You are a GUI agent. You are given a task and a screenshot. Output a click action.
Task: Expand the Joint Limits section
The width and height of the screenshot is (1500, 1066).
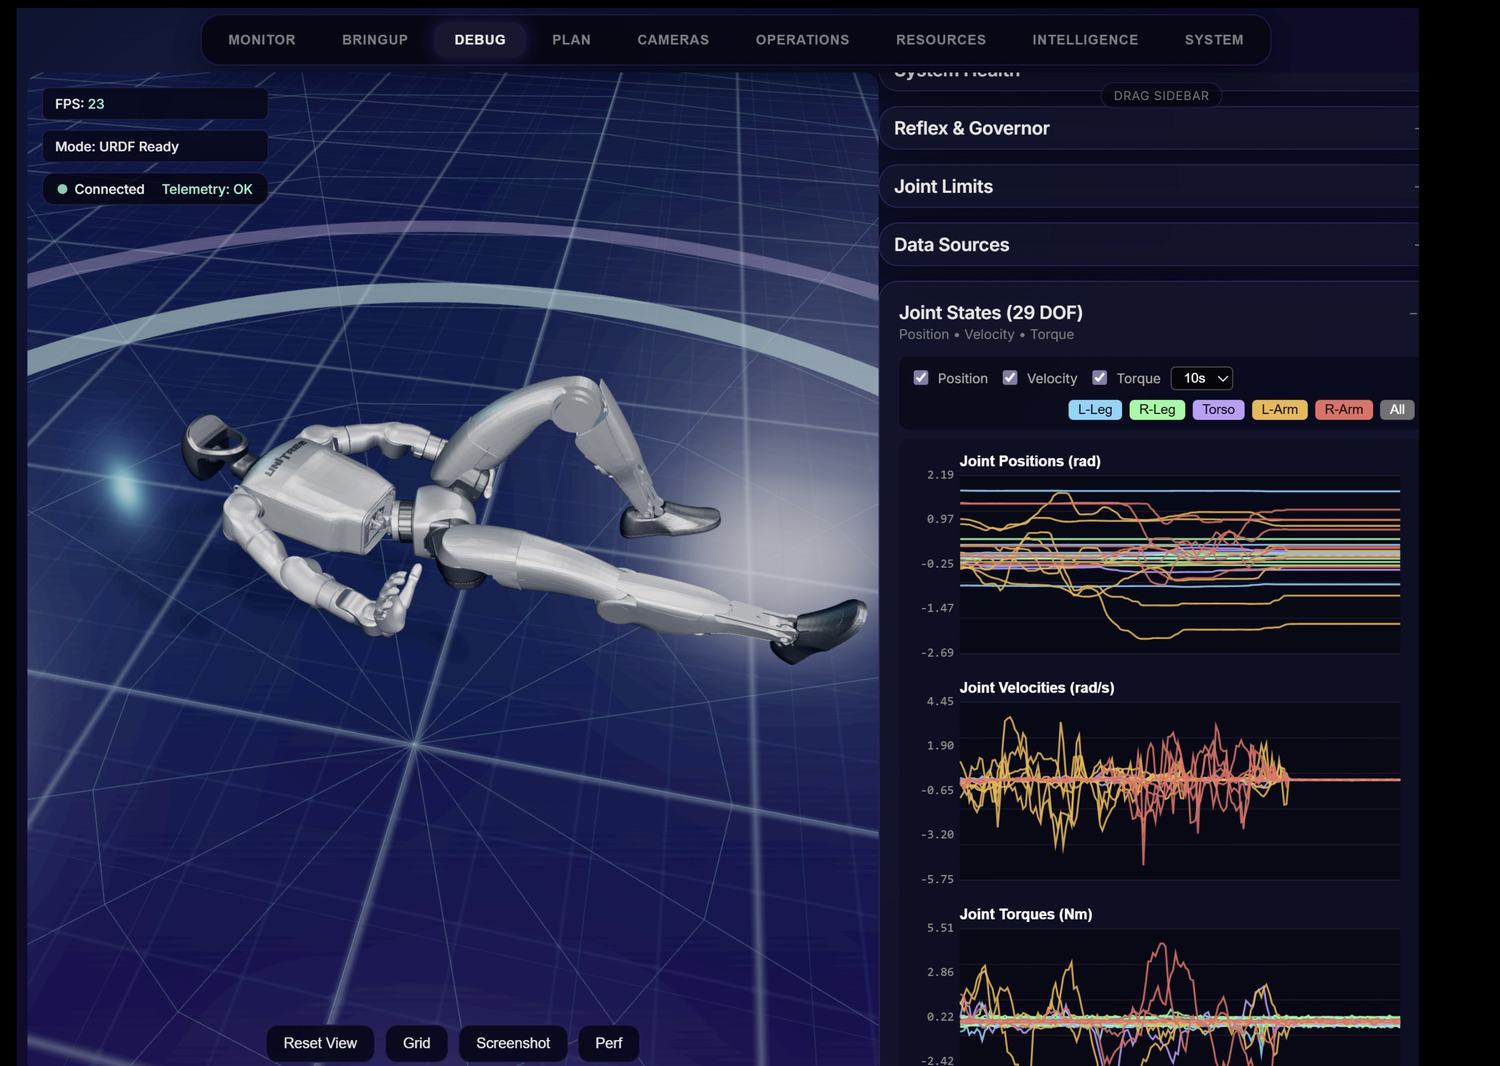tap(1149, 186)
